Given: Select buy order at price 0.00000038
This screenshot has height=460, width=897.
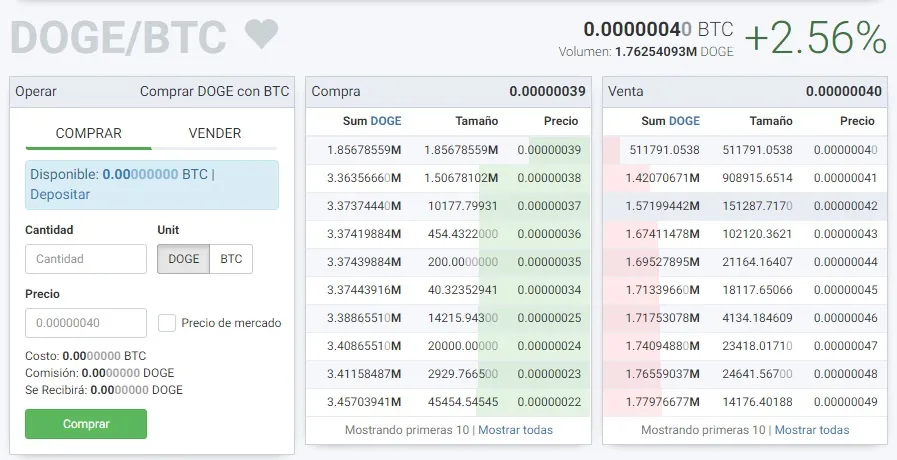Looking at the screenshot, I should pos(448,178).
